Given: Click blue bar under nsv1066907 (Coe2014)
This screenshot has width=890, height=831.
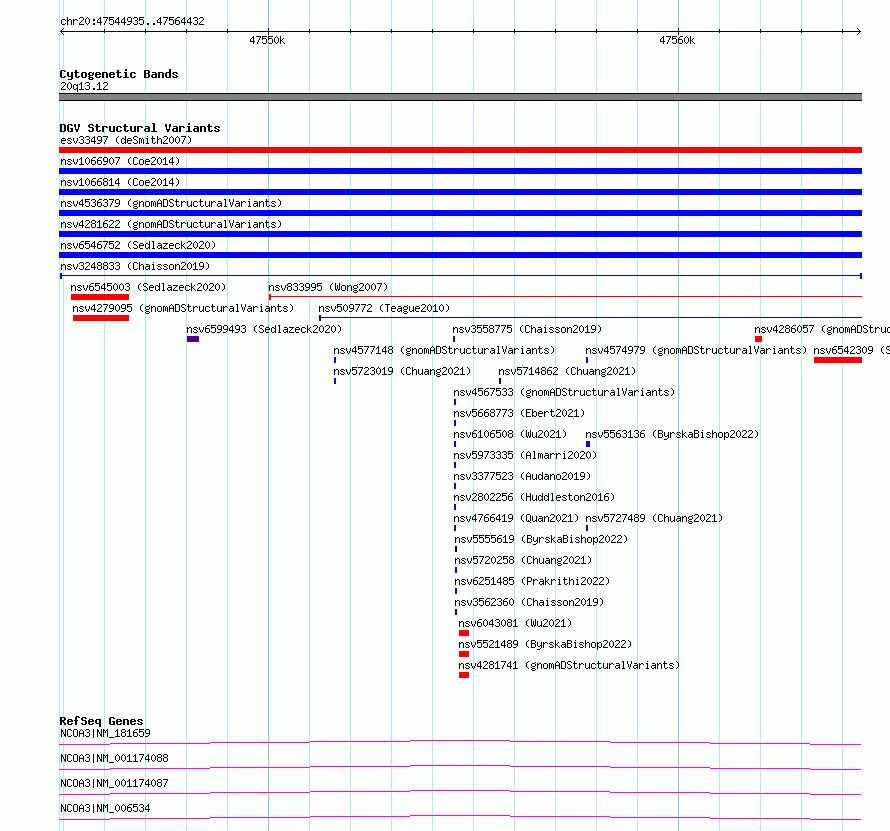Looking at the screenshot, I should click(460, 171).
